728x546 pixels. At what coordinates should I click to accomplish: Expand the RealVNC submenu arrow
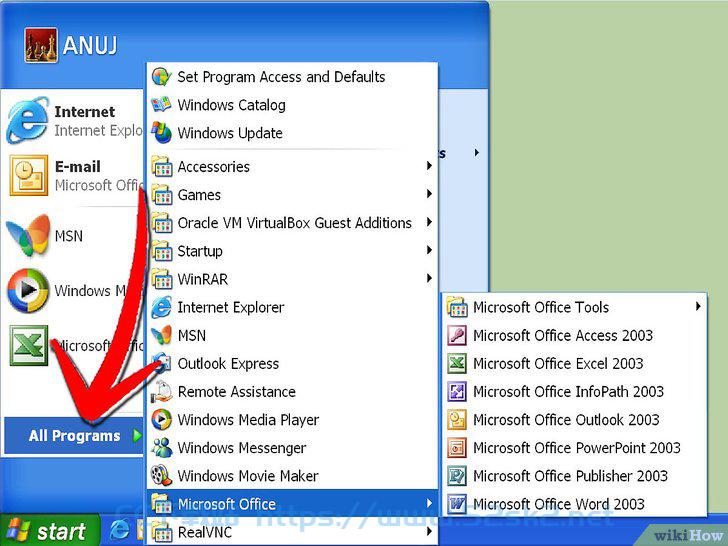429,531
